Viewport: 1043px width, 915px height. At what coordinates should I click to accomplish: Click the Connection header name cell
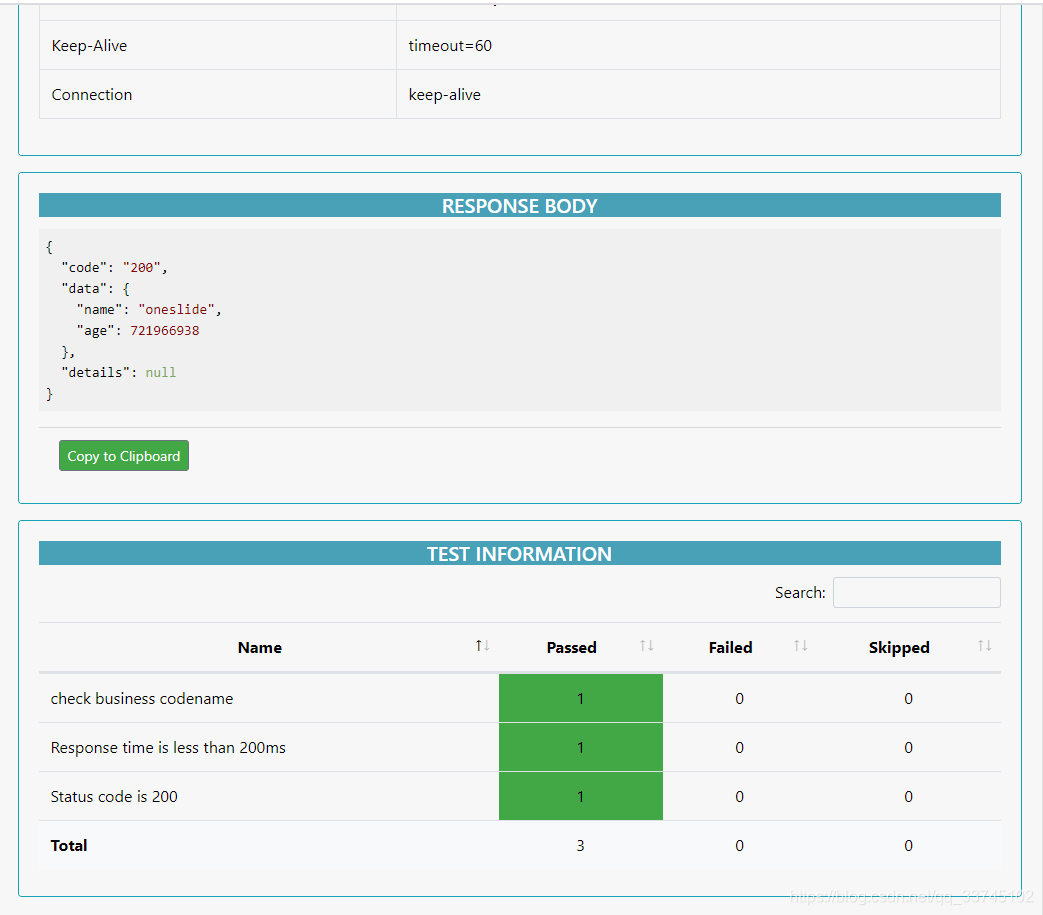click(218, 94)
